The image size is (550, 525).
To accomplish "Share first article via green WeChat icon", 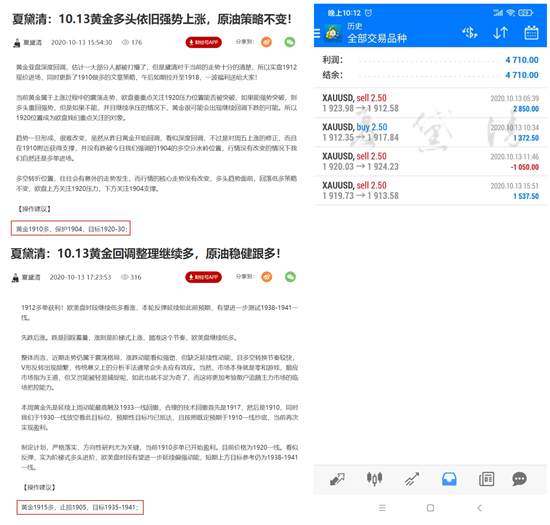I will (x=290, y=42).
